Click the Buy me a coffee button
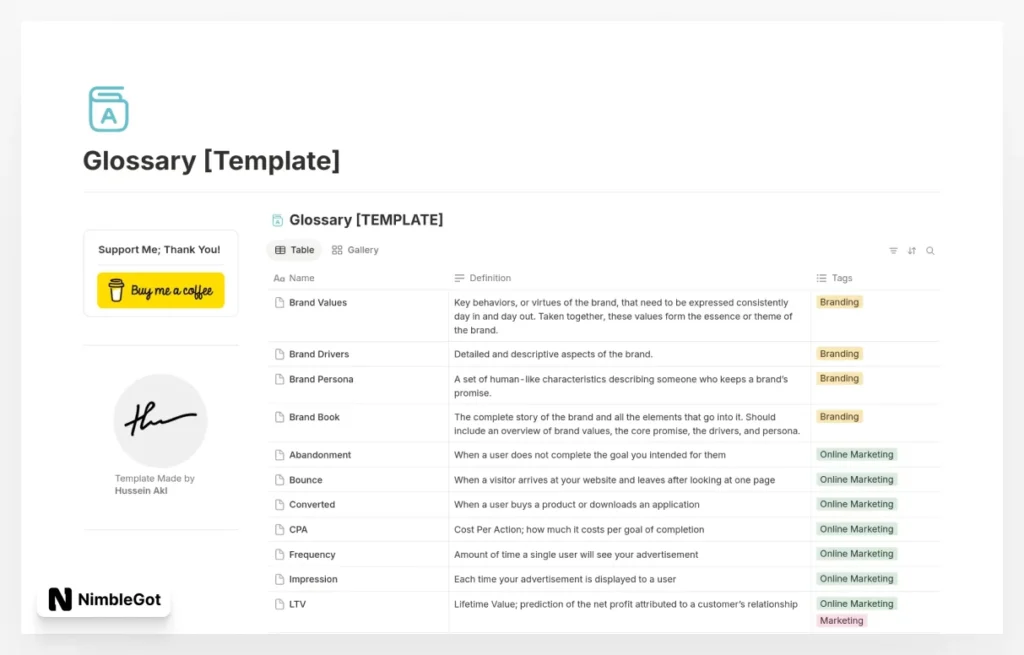This screenshot has width=1024, height=655. 160,289
